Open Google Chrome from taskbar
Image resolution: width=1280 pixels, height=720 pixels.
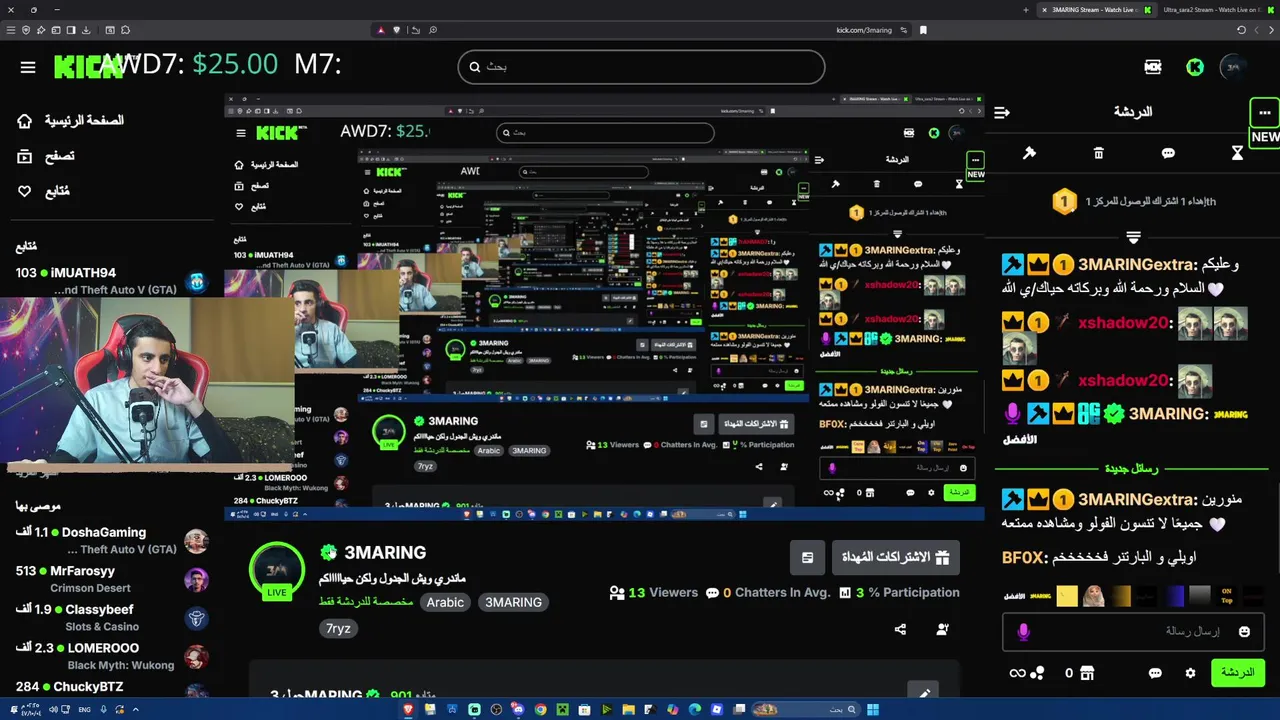pyautogui.click(x=540, y=710)
